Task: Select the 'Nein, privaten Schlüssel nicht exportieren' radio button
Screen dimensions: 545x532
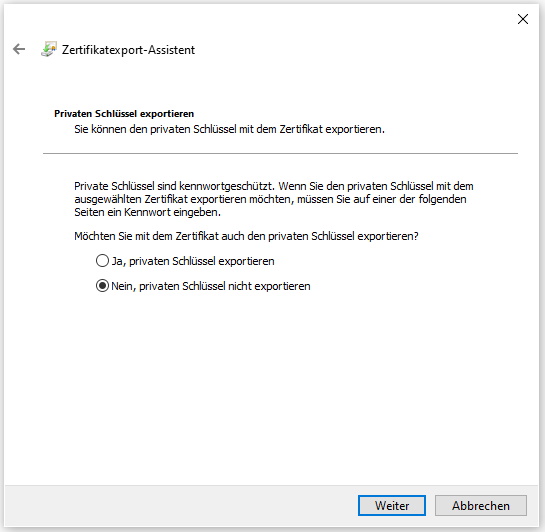Action: pyautogui.click(x=102, y=286)
